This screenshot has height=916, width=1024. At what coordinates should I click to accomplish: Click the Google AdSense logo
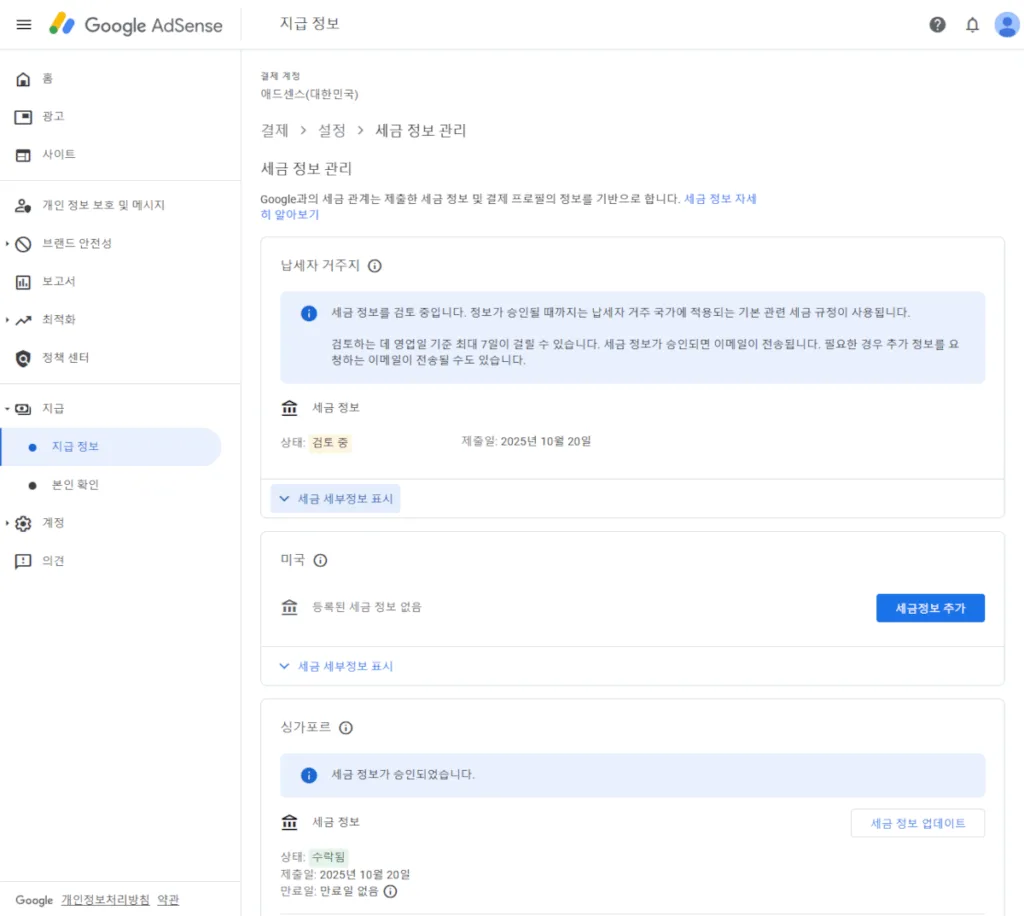coord(136,25)
